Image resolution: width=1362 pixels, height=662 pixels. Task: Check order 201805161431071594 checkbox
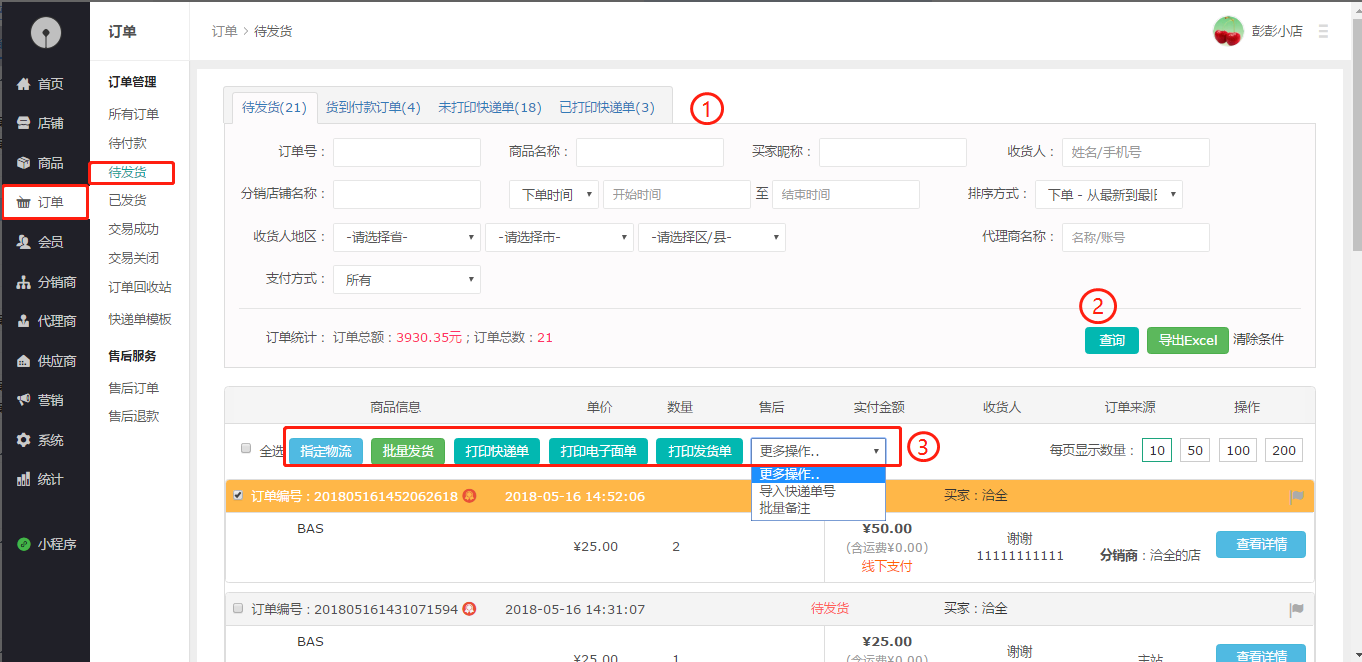238,608
